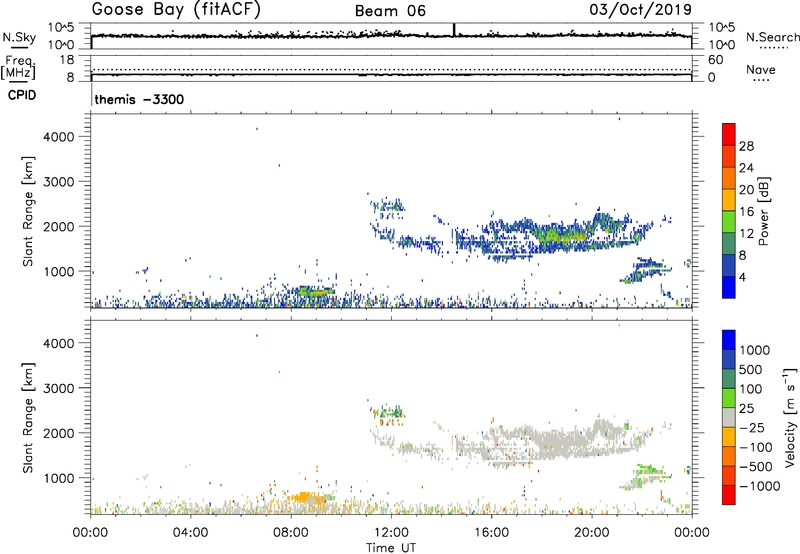Viewport: 800px width, 554px height.
Task: Select the Beam 06 label
Action: tap(390, 11)
